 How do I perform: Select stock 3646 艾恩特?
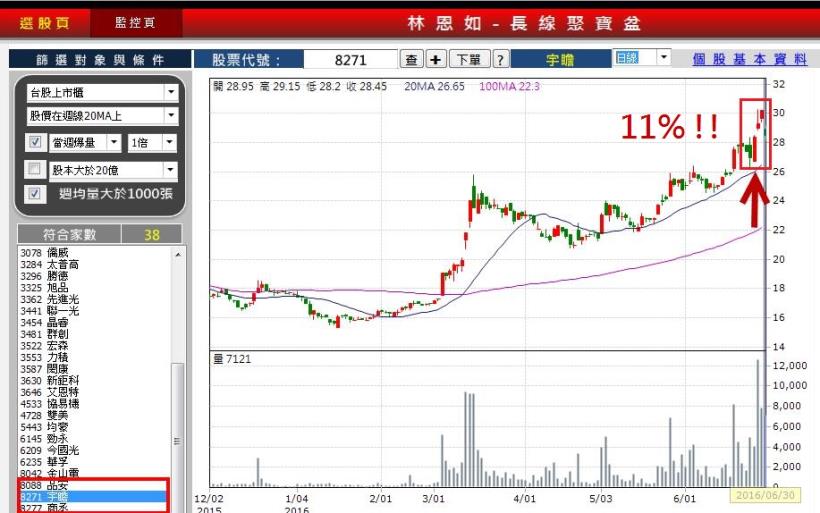[x=50, y=392]
